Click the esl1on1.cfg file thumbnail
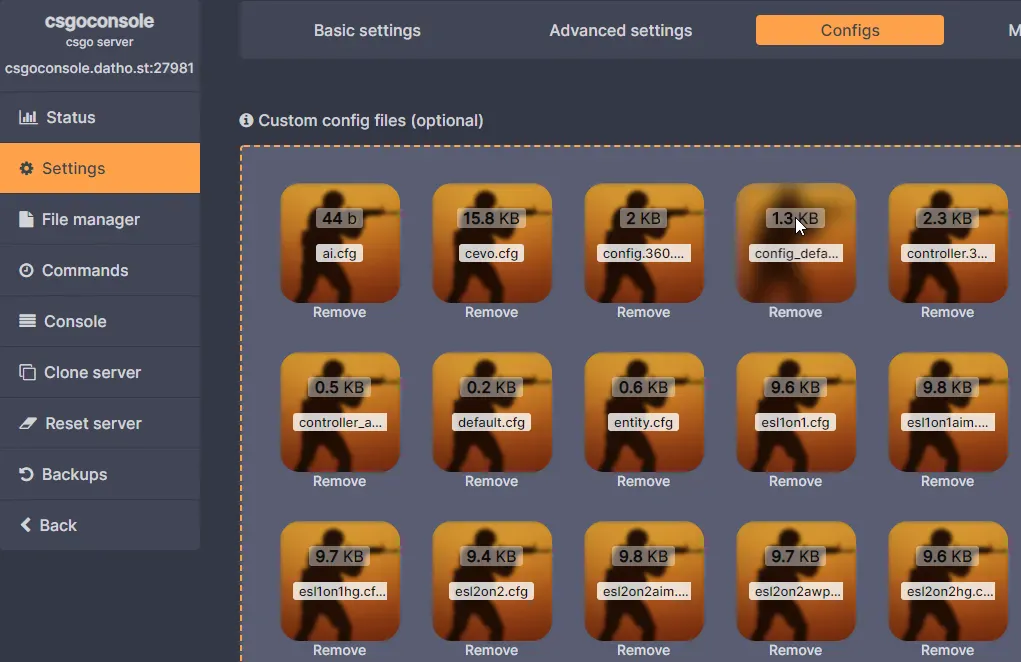1021x662 pixels. coord(795,412)
